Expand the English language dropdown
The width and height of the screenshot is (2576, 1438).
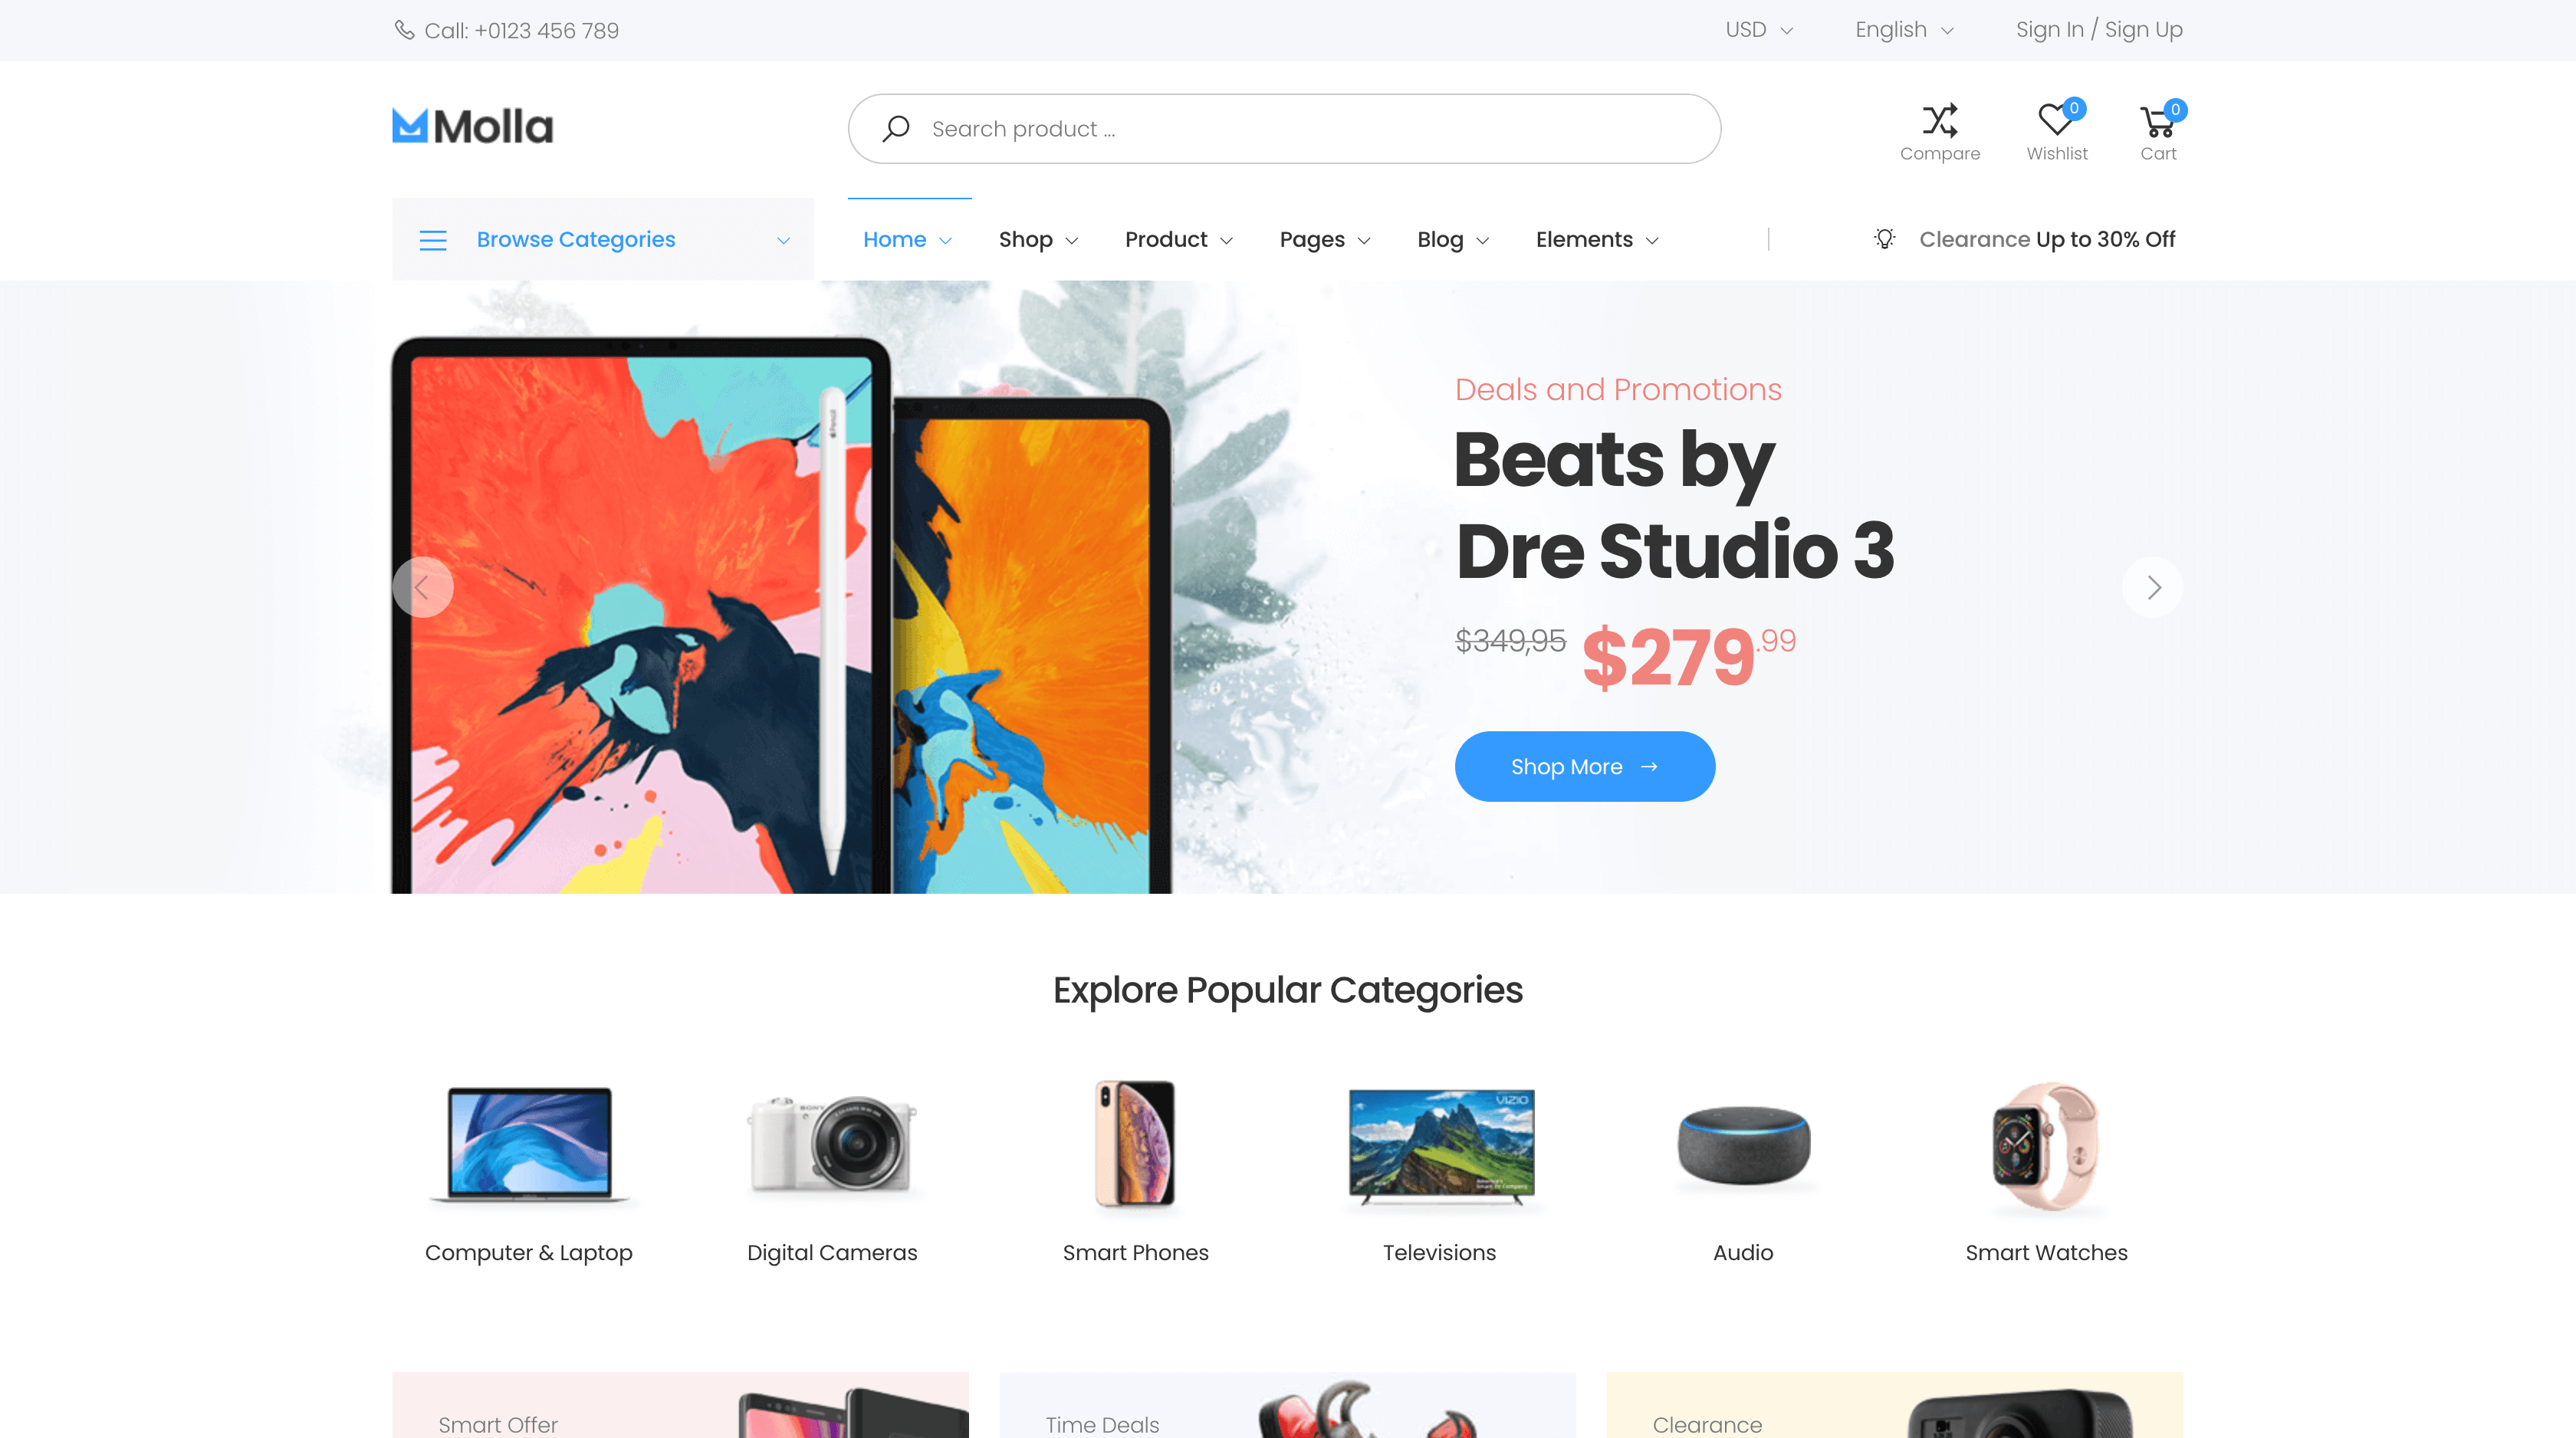click(1907, 30)
